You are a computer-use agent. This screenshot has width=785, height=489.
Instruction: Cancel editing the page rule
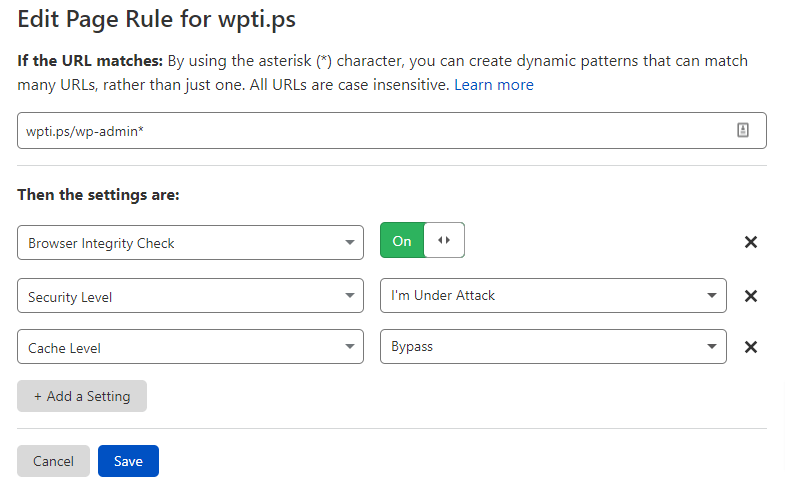pos(53,461)
